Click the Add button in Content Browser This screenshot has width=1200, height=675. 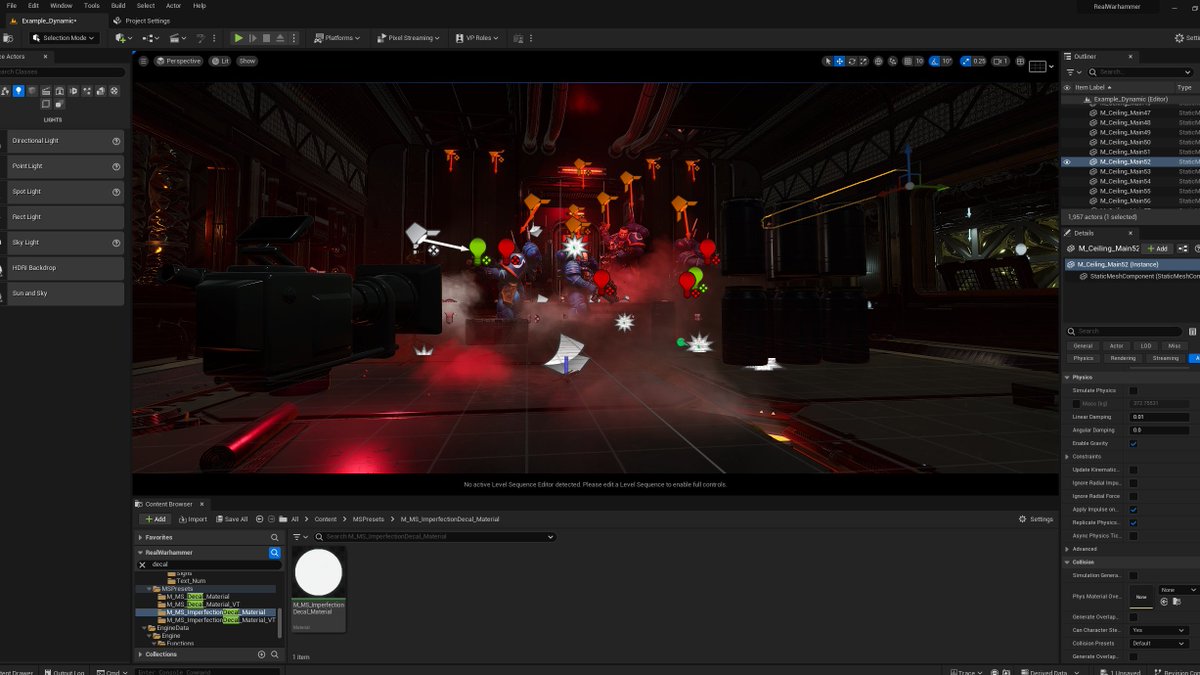tap(155, 519)
